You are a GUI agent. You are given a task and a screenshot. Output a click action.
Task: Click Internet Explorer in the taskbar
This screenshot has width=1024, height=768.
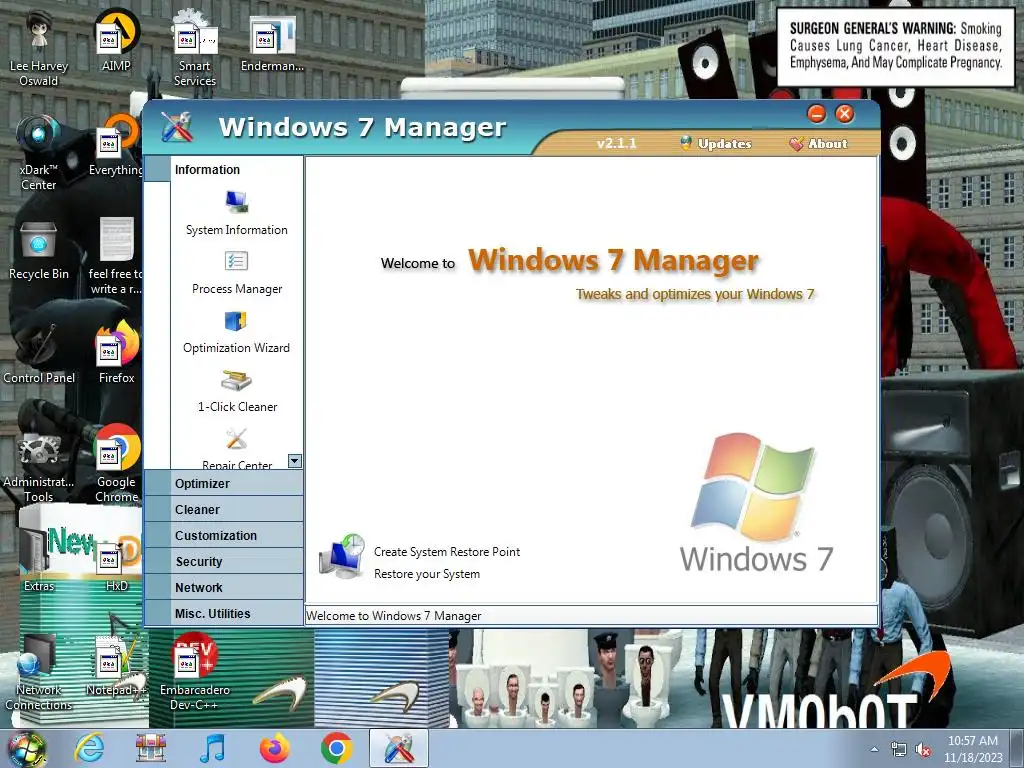click(88, 748)
